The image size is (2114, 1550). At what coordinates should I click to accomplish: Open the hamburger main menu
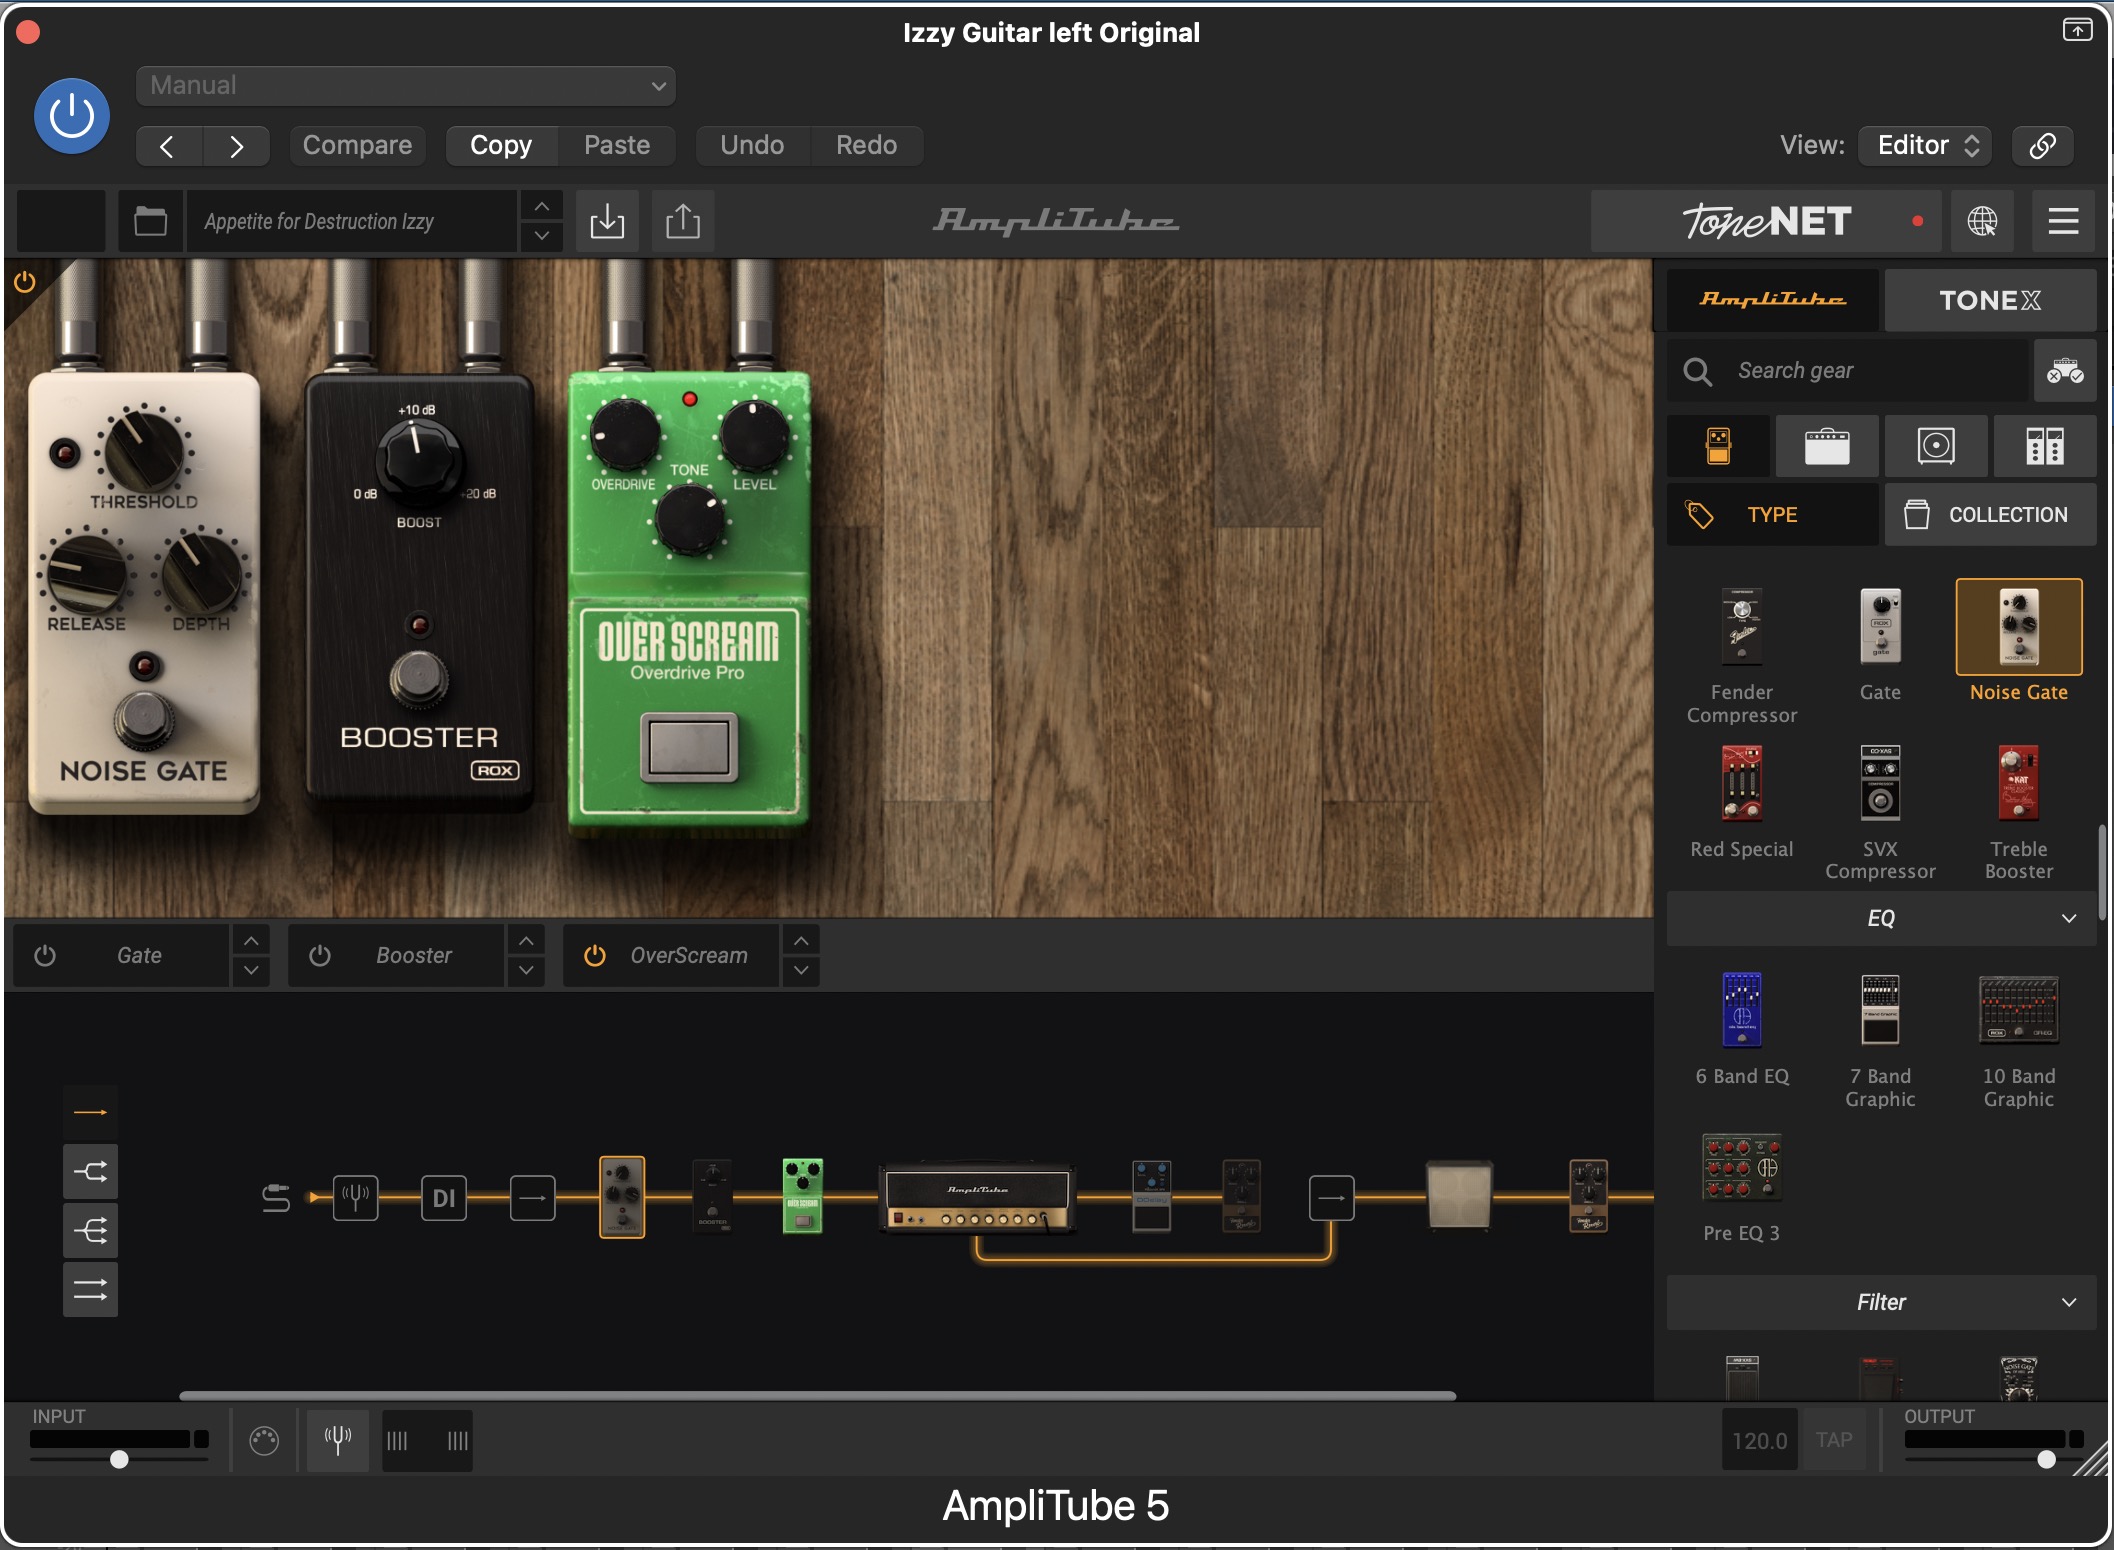2063,221
